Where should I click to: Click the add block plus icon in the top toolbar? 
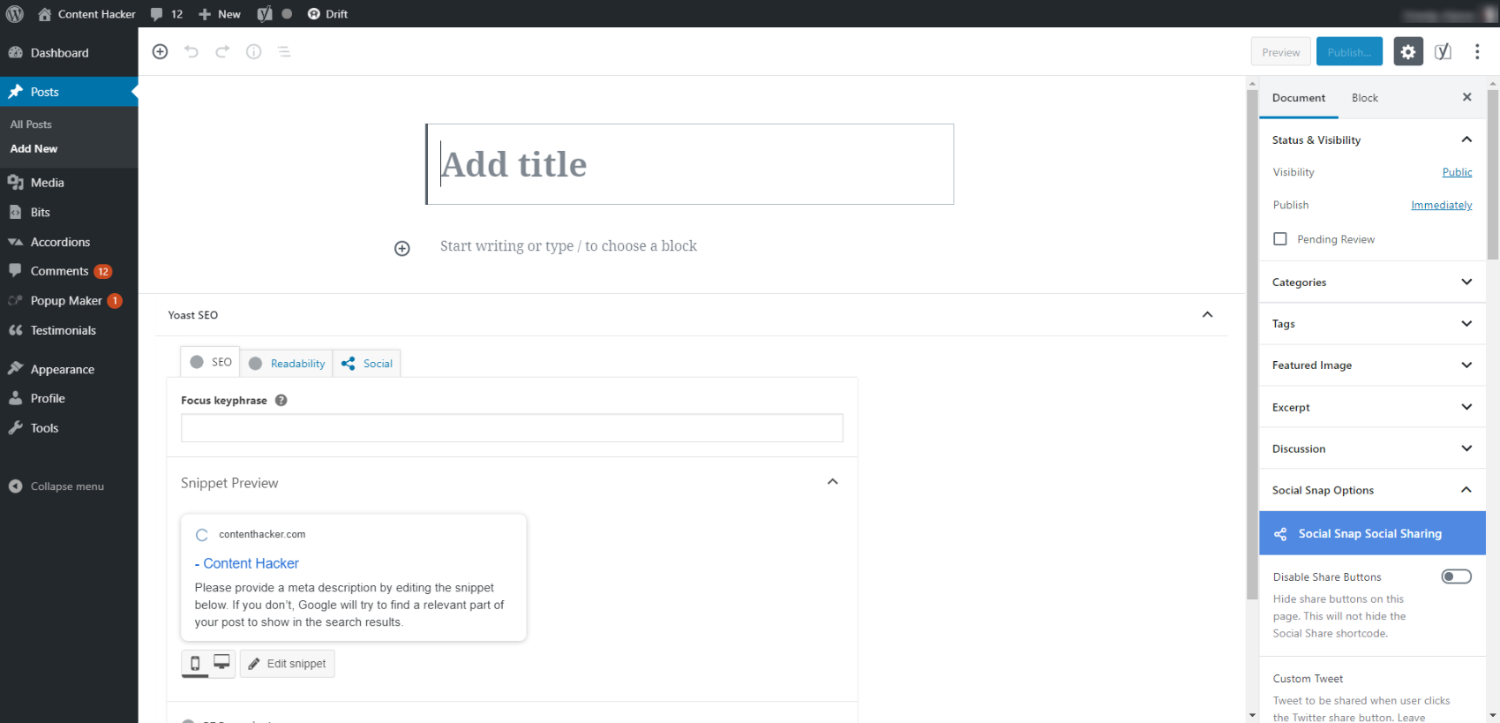(x=160, y=52)
